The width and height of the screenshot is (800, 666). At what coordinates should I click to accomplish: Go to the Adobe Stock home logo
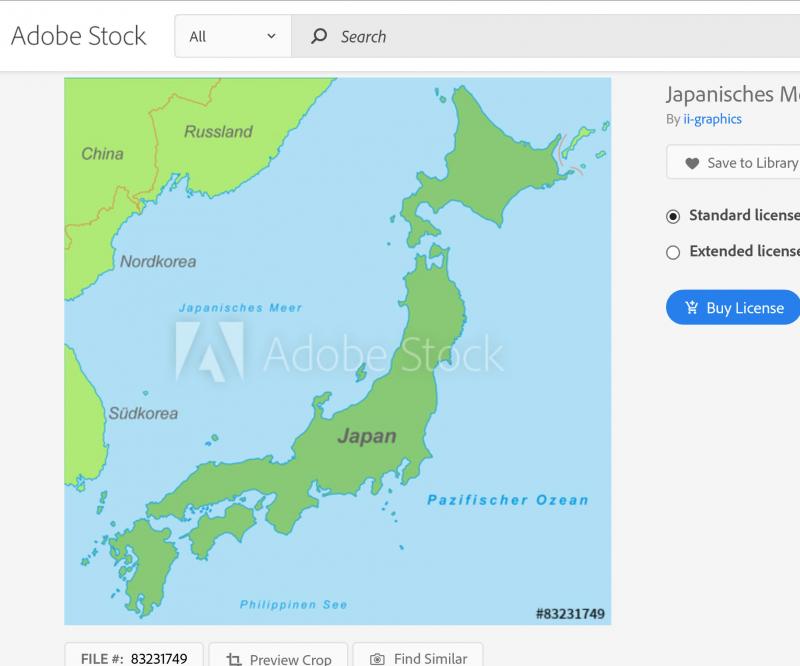click(78, 36)
